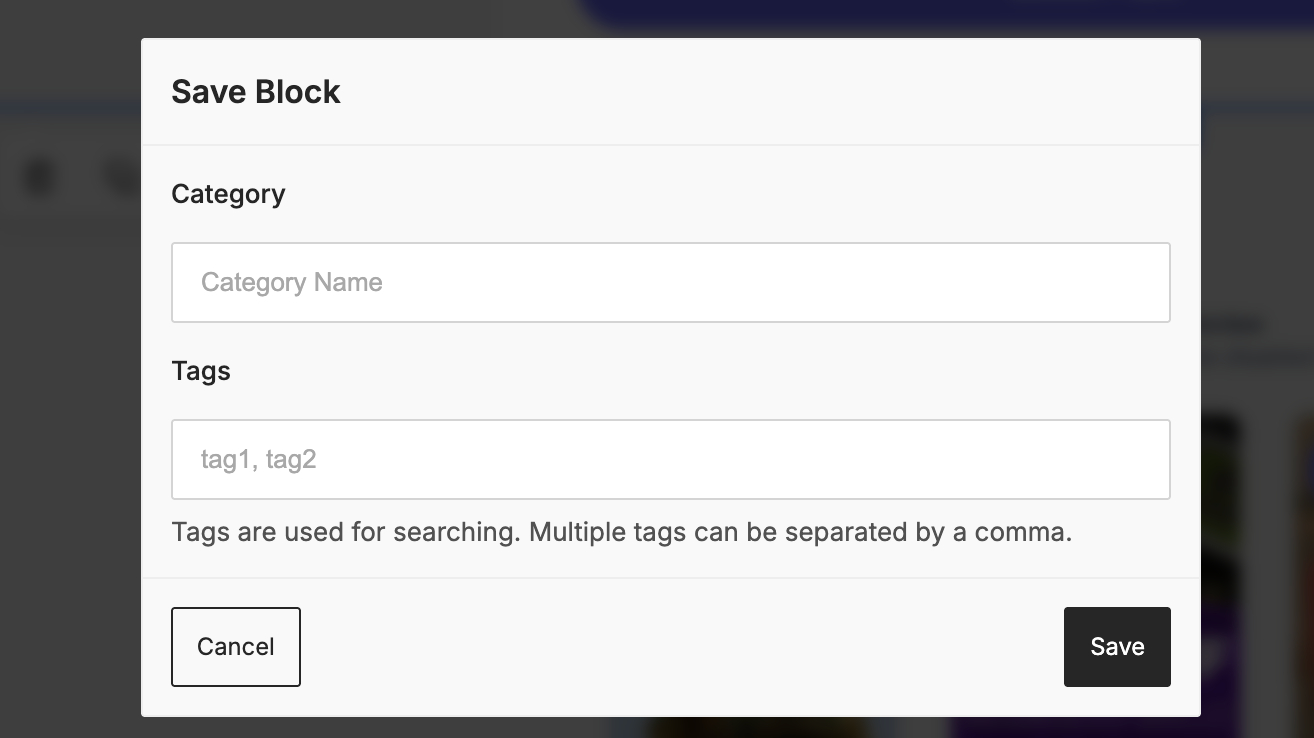Focus the Tags input field
The image size is (1314, 738).
pyautogui.click(x=670, y=459)
